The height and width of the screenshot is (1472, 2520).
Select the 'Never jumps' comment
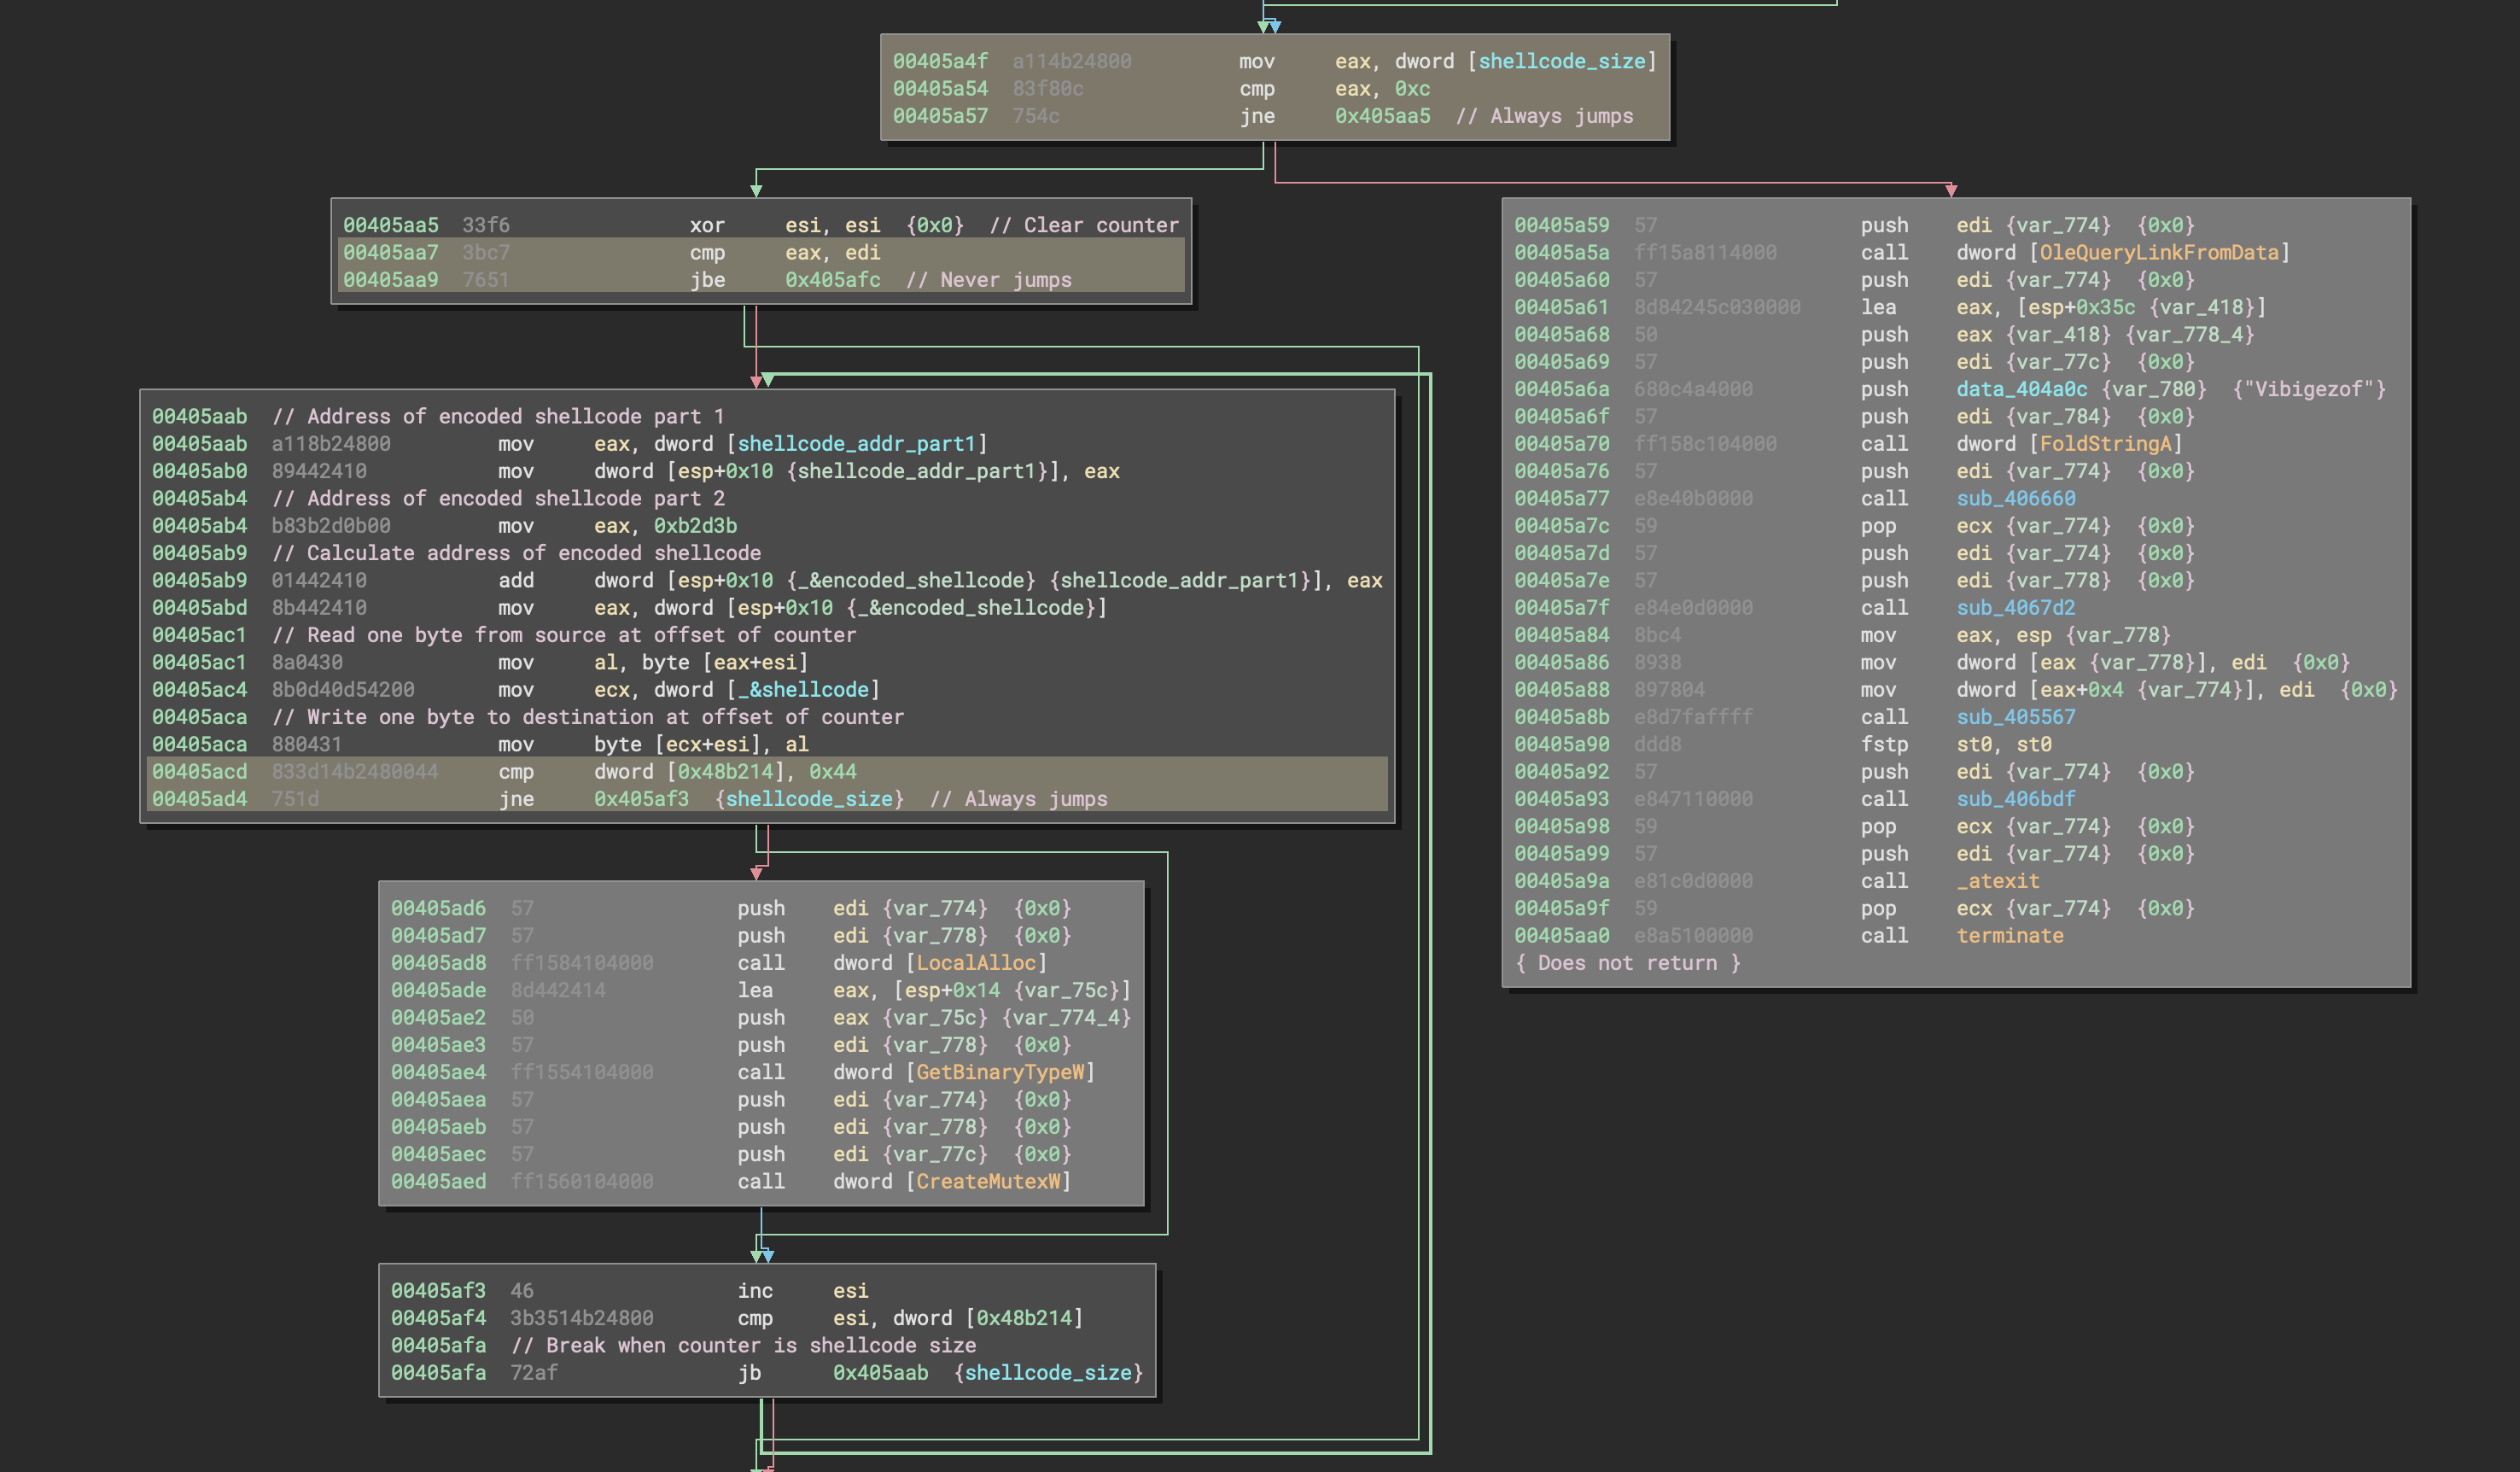[x=988, y=280]
